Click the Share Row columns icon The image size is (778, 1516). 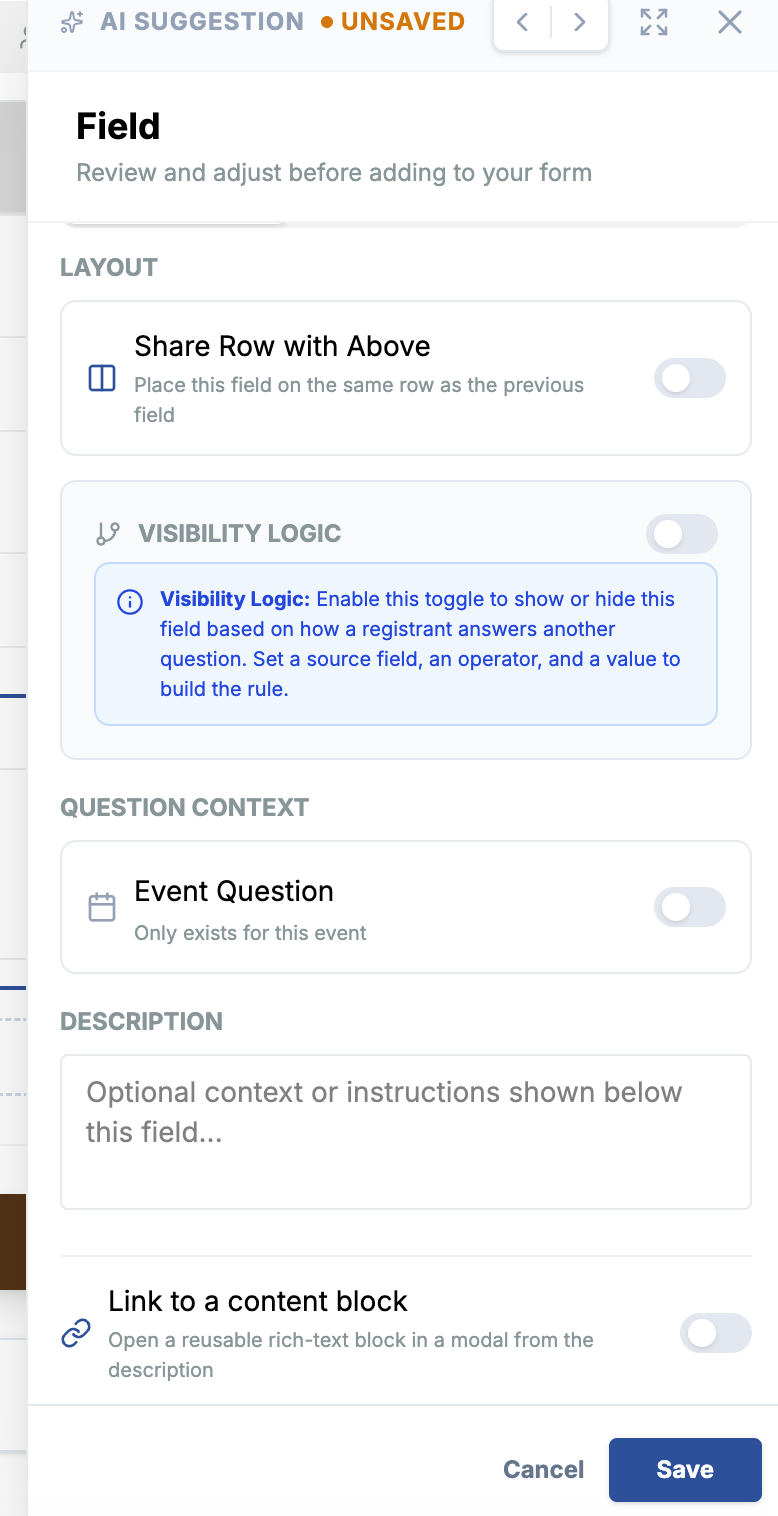click(102, 378)
